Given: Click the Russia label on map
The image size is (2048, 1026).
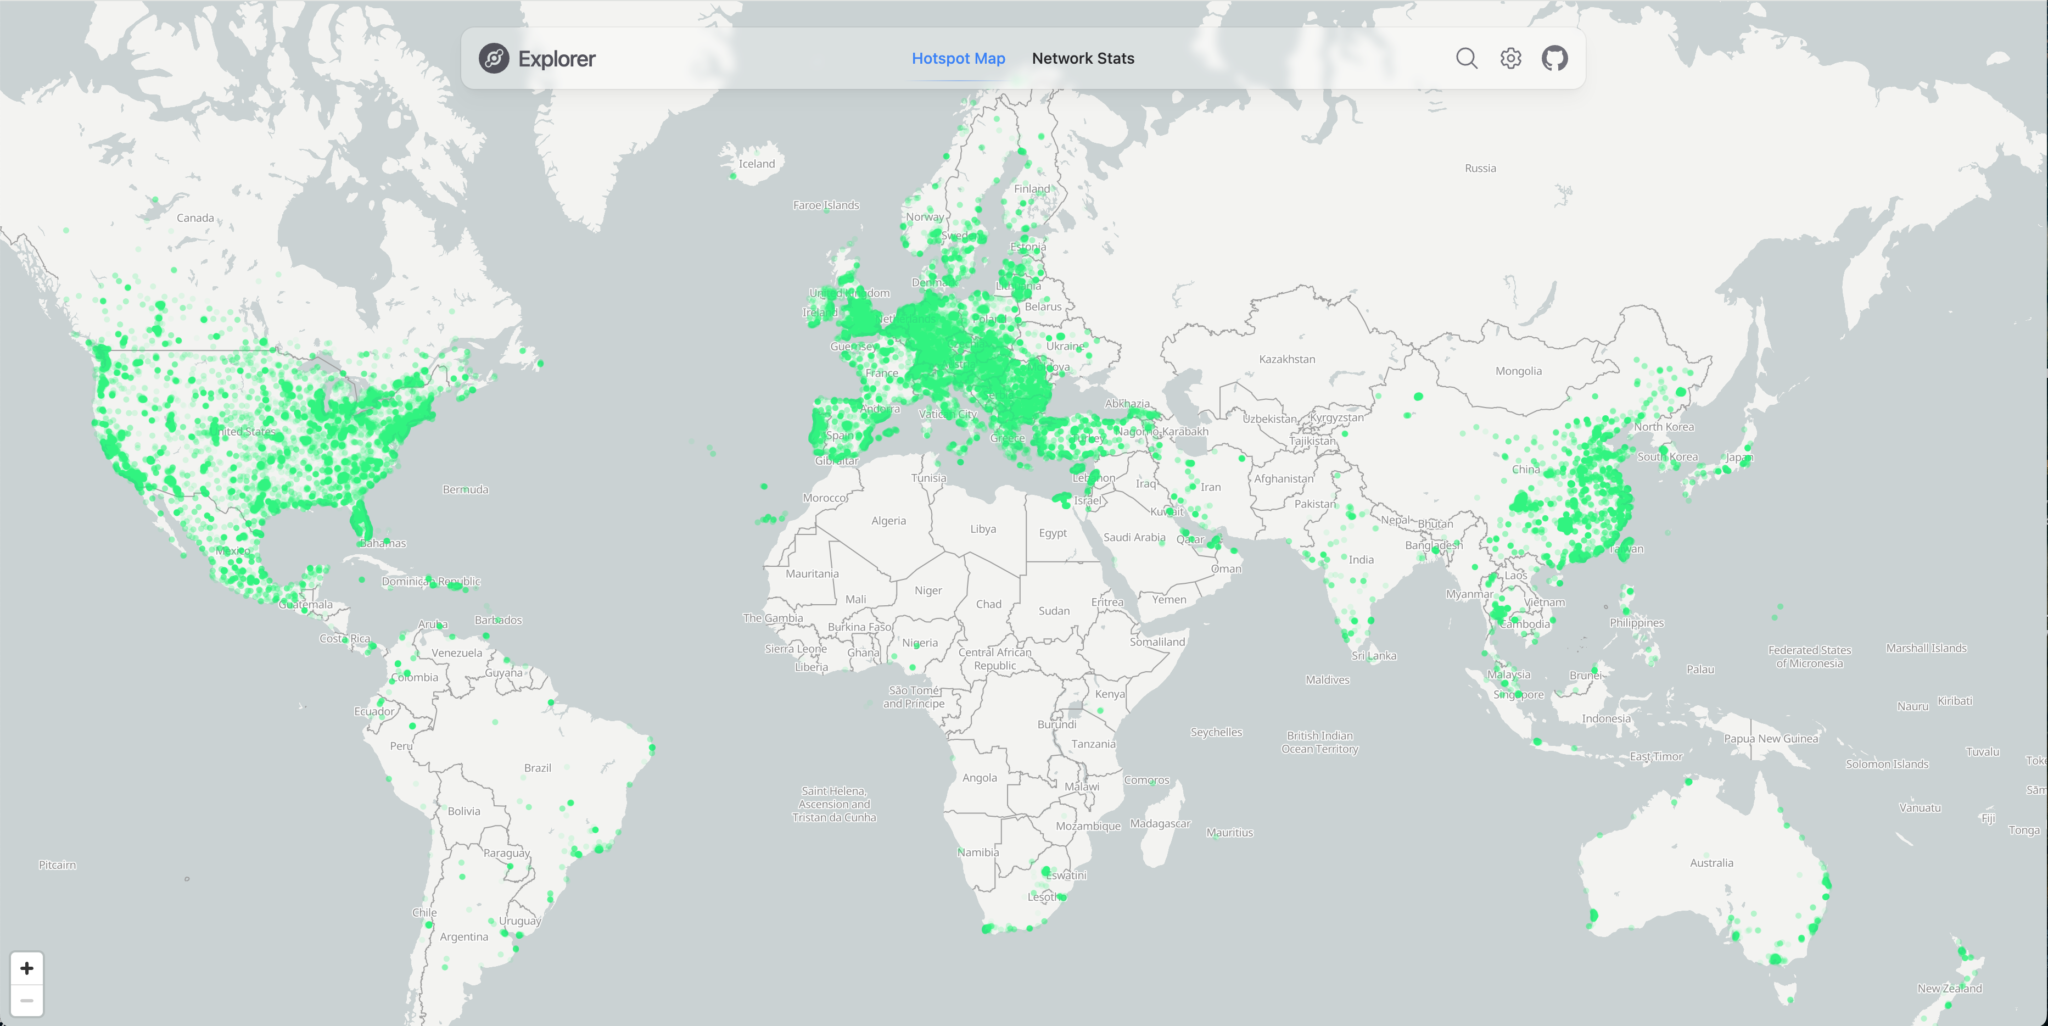Looking at the screenshot, I should click(1480, 169).
